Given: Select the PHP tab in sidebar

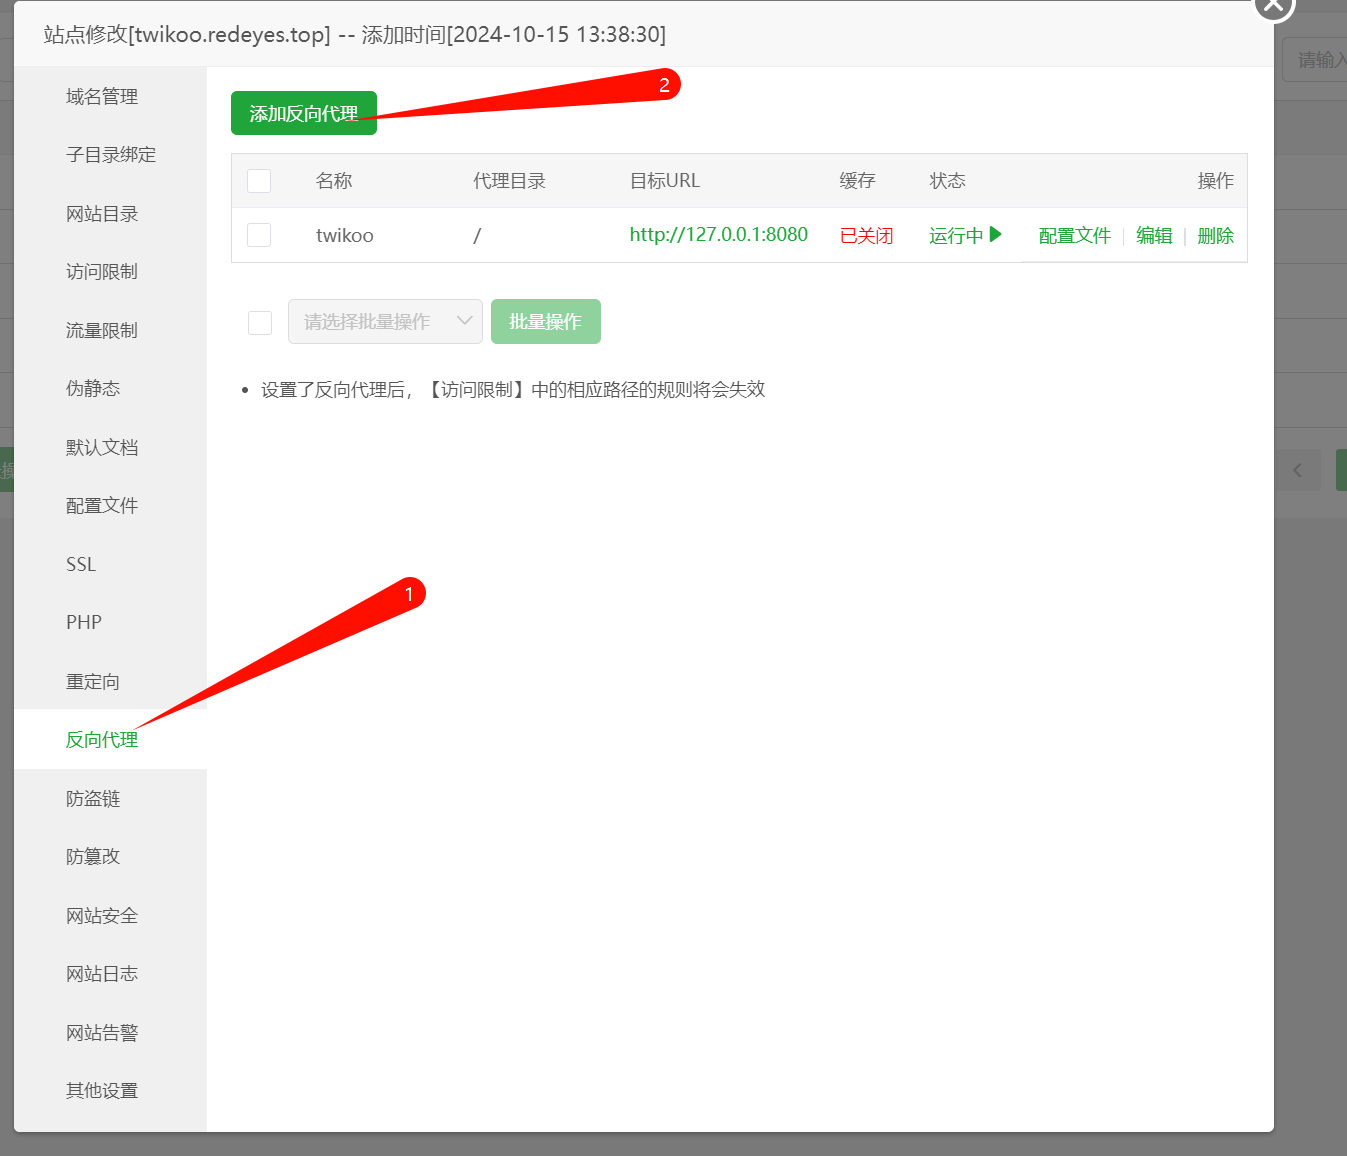Looking at the screenshot, I should [84, 623].
